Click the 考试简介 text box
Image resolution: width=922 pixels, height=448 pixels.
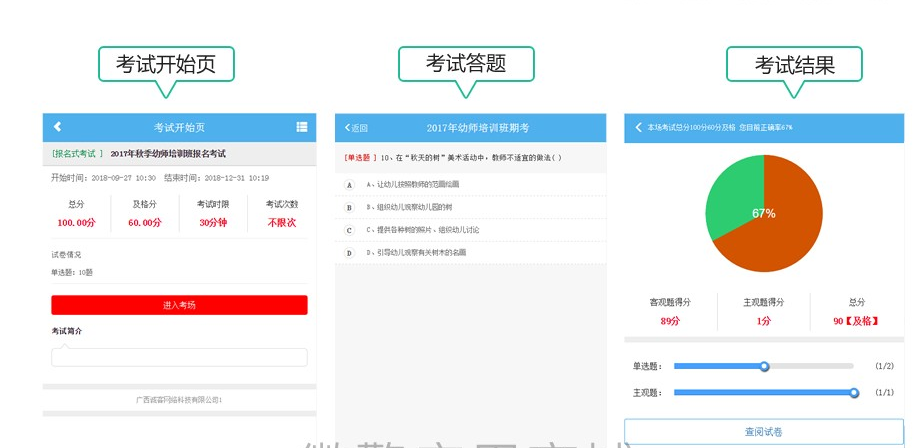[x=179, y=357]
